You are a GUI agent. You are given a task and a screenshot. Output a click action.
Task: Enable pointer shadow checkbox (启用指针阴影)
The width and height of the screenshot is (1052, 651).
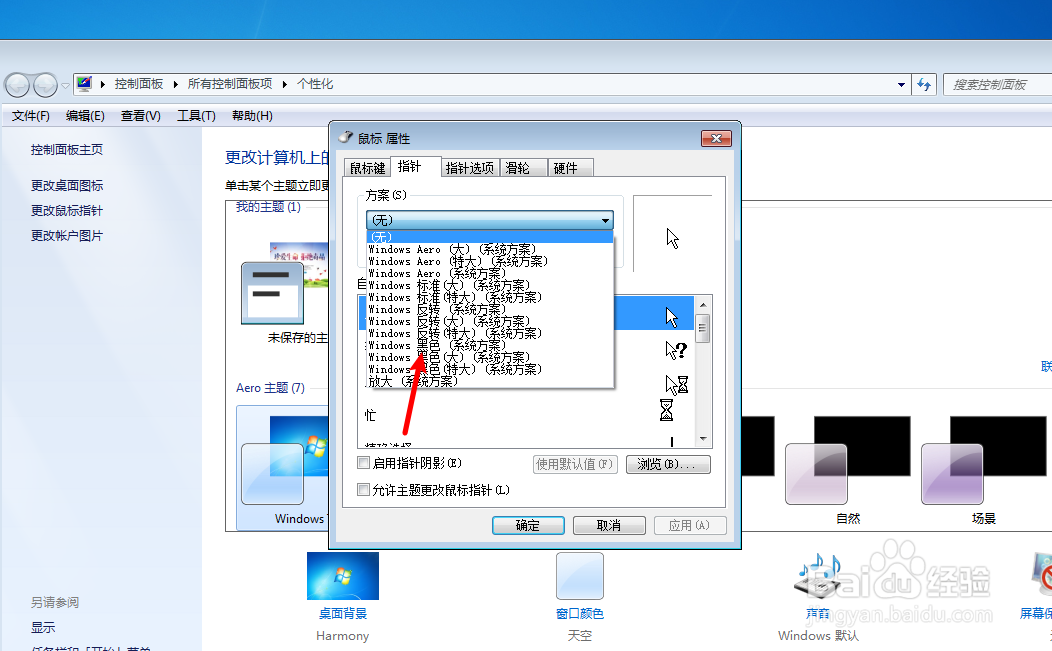point(364,462)
